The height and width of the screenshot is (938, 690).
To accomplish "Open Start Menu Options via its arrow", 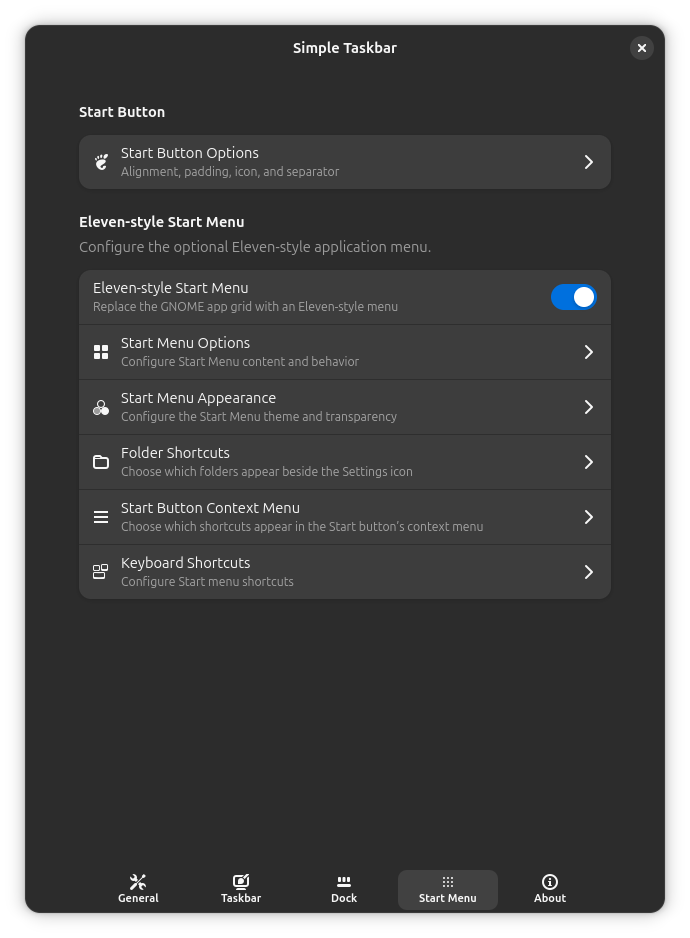I will point(589,352).
